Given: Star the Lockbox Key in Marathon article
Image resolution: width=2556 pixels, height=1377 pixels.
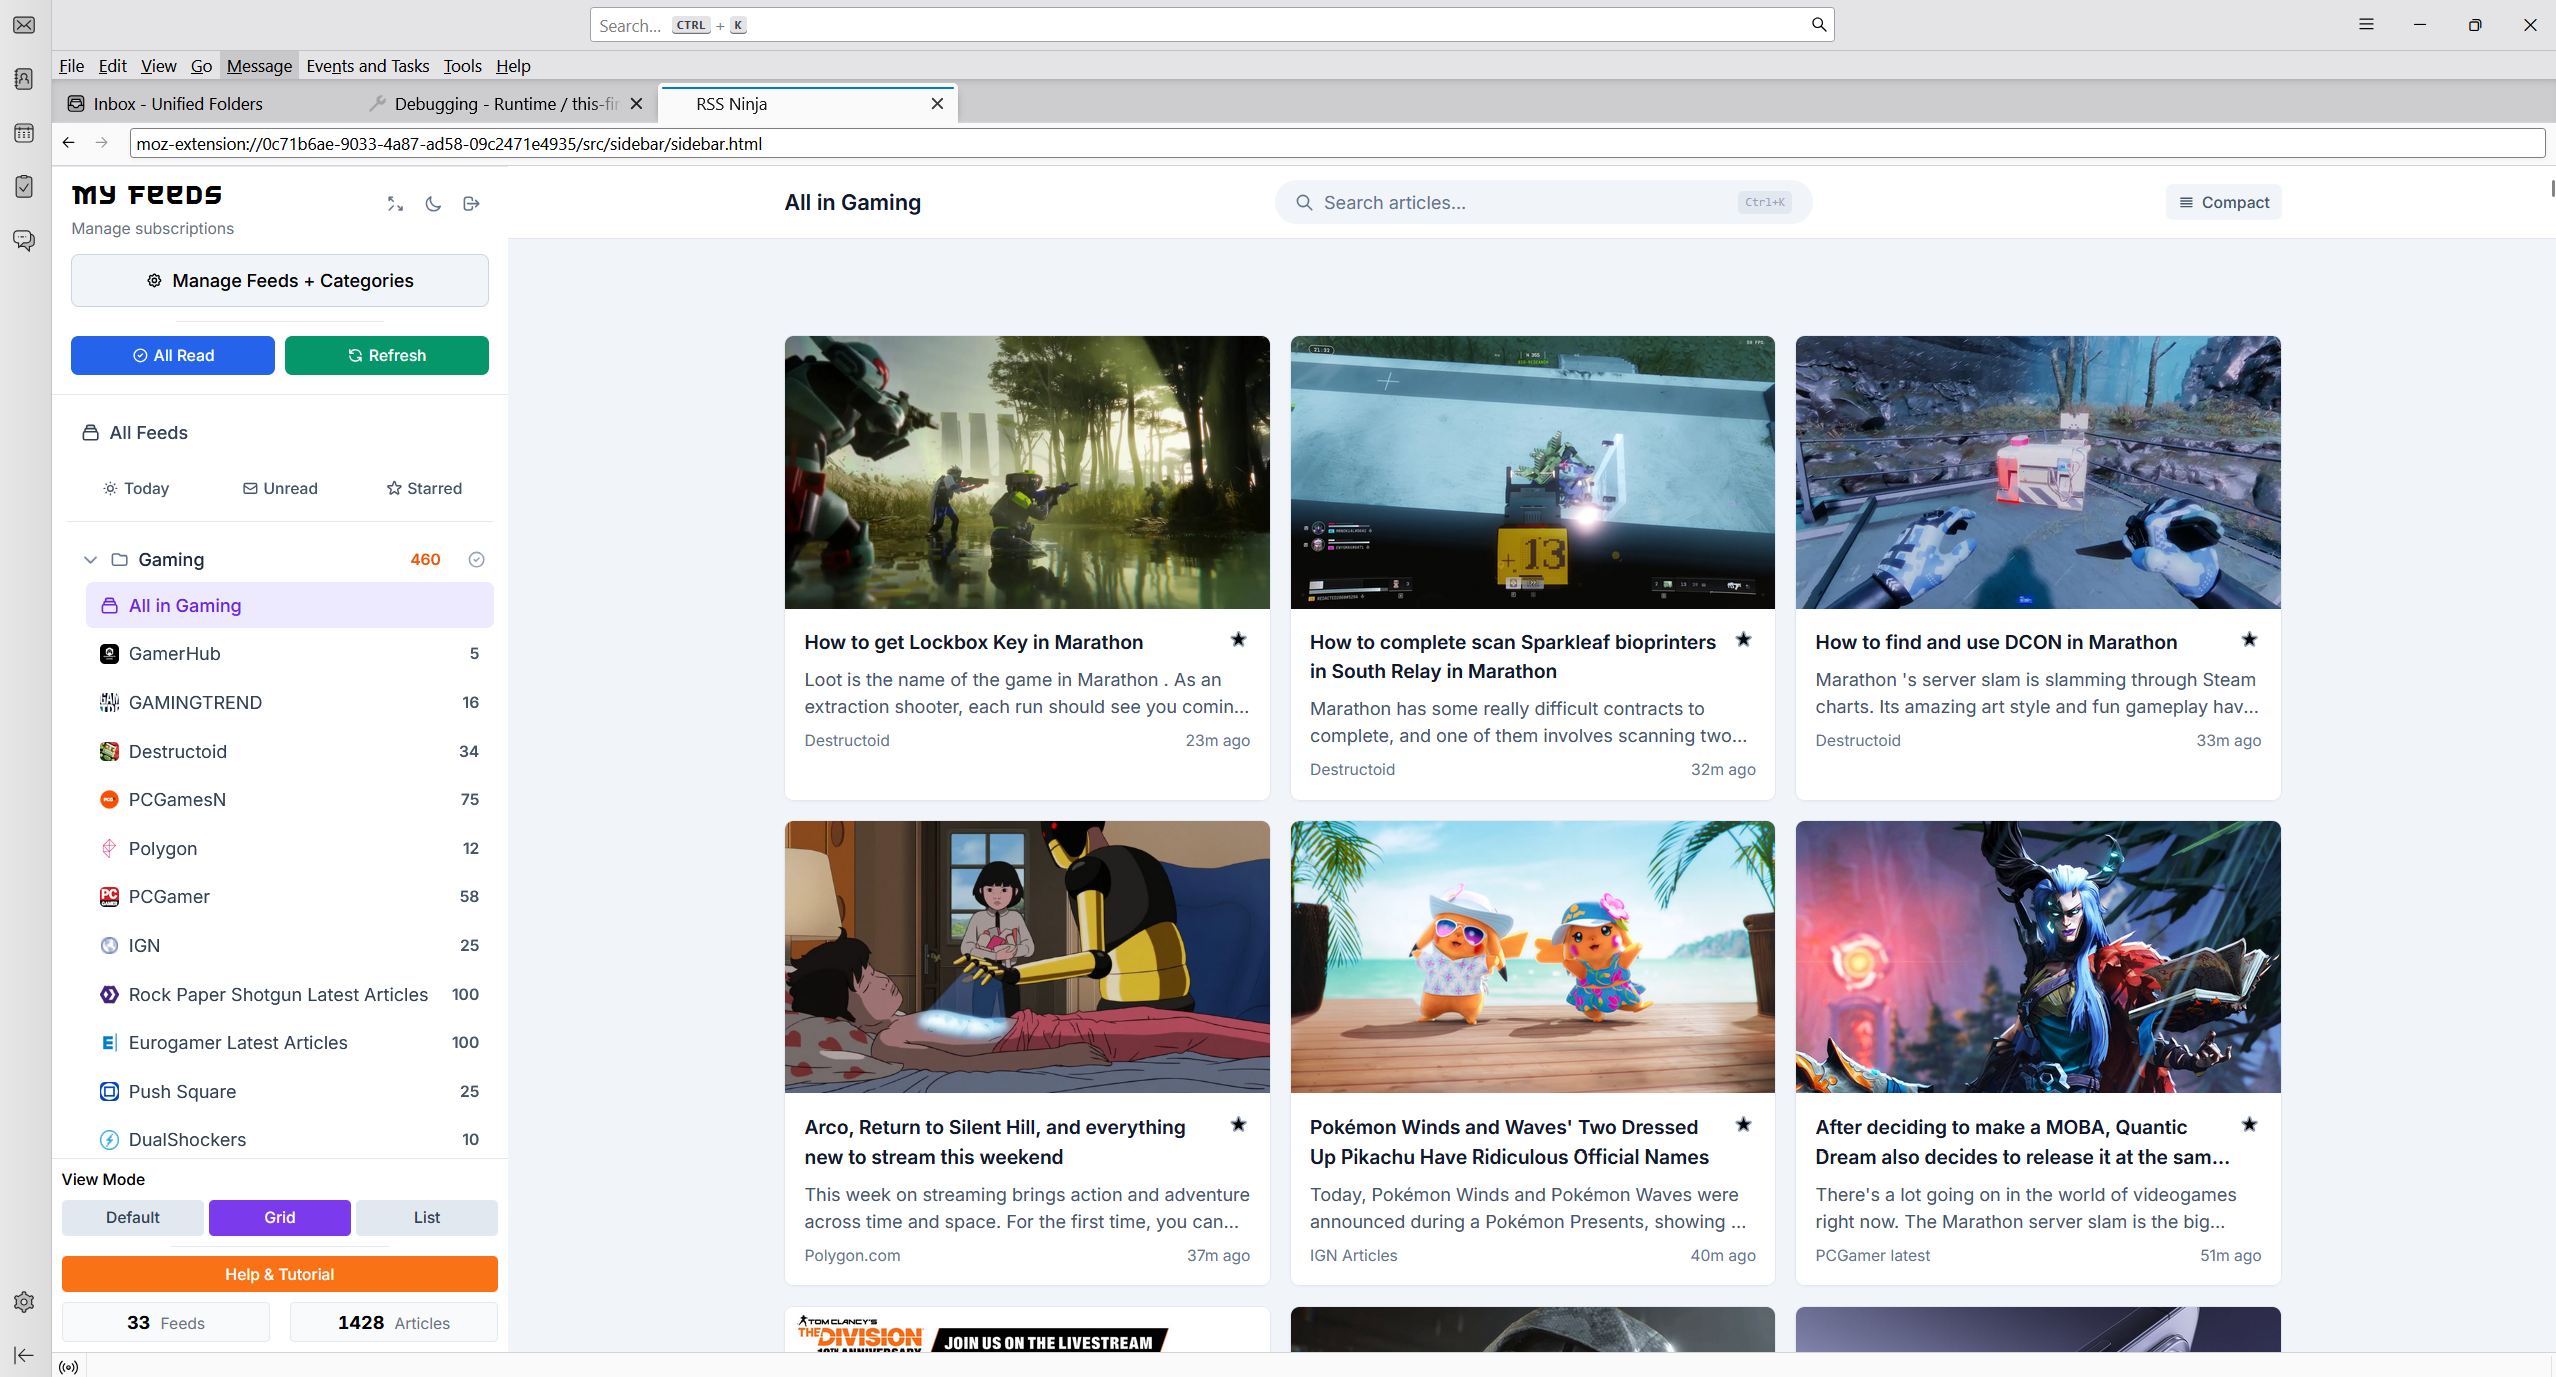Looking at the screenshot, I should (1238, 640).
